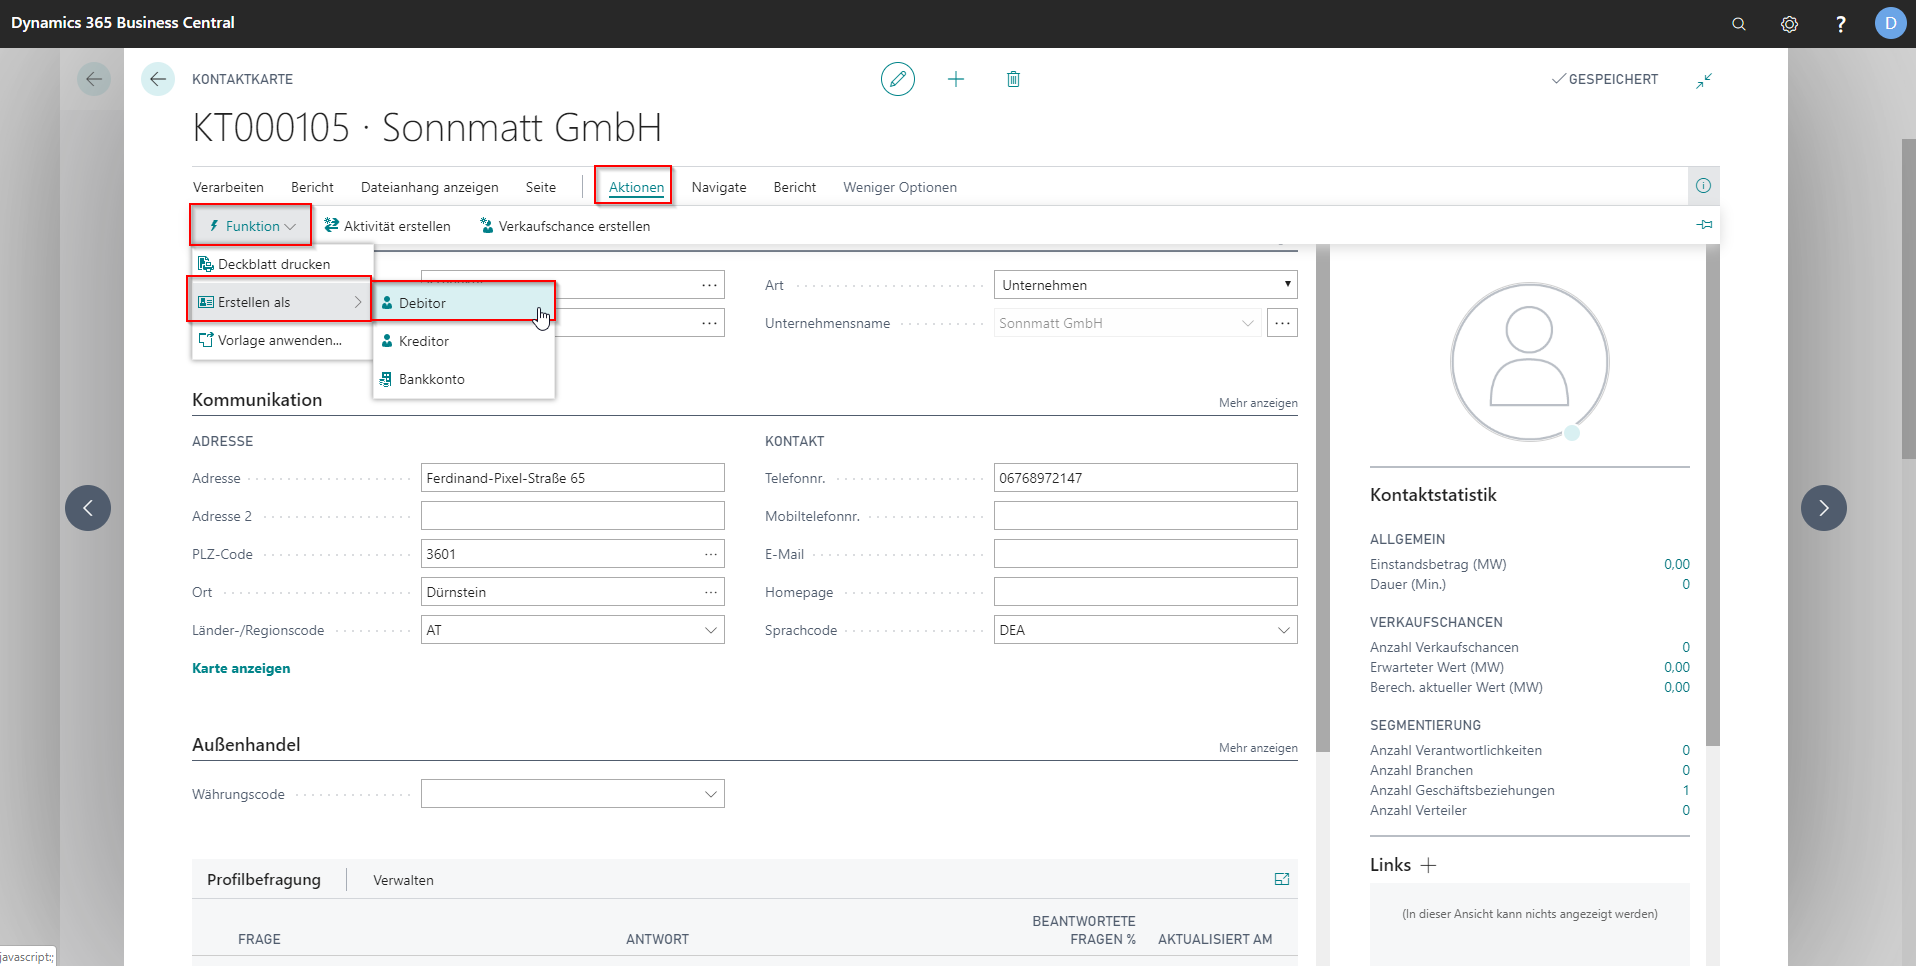Expand Unternehmensname combo box

1247,323
